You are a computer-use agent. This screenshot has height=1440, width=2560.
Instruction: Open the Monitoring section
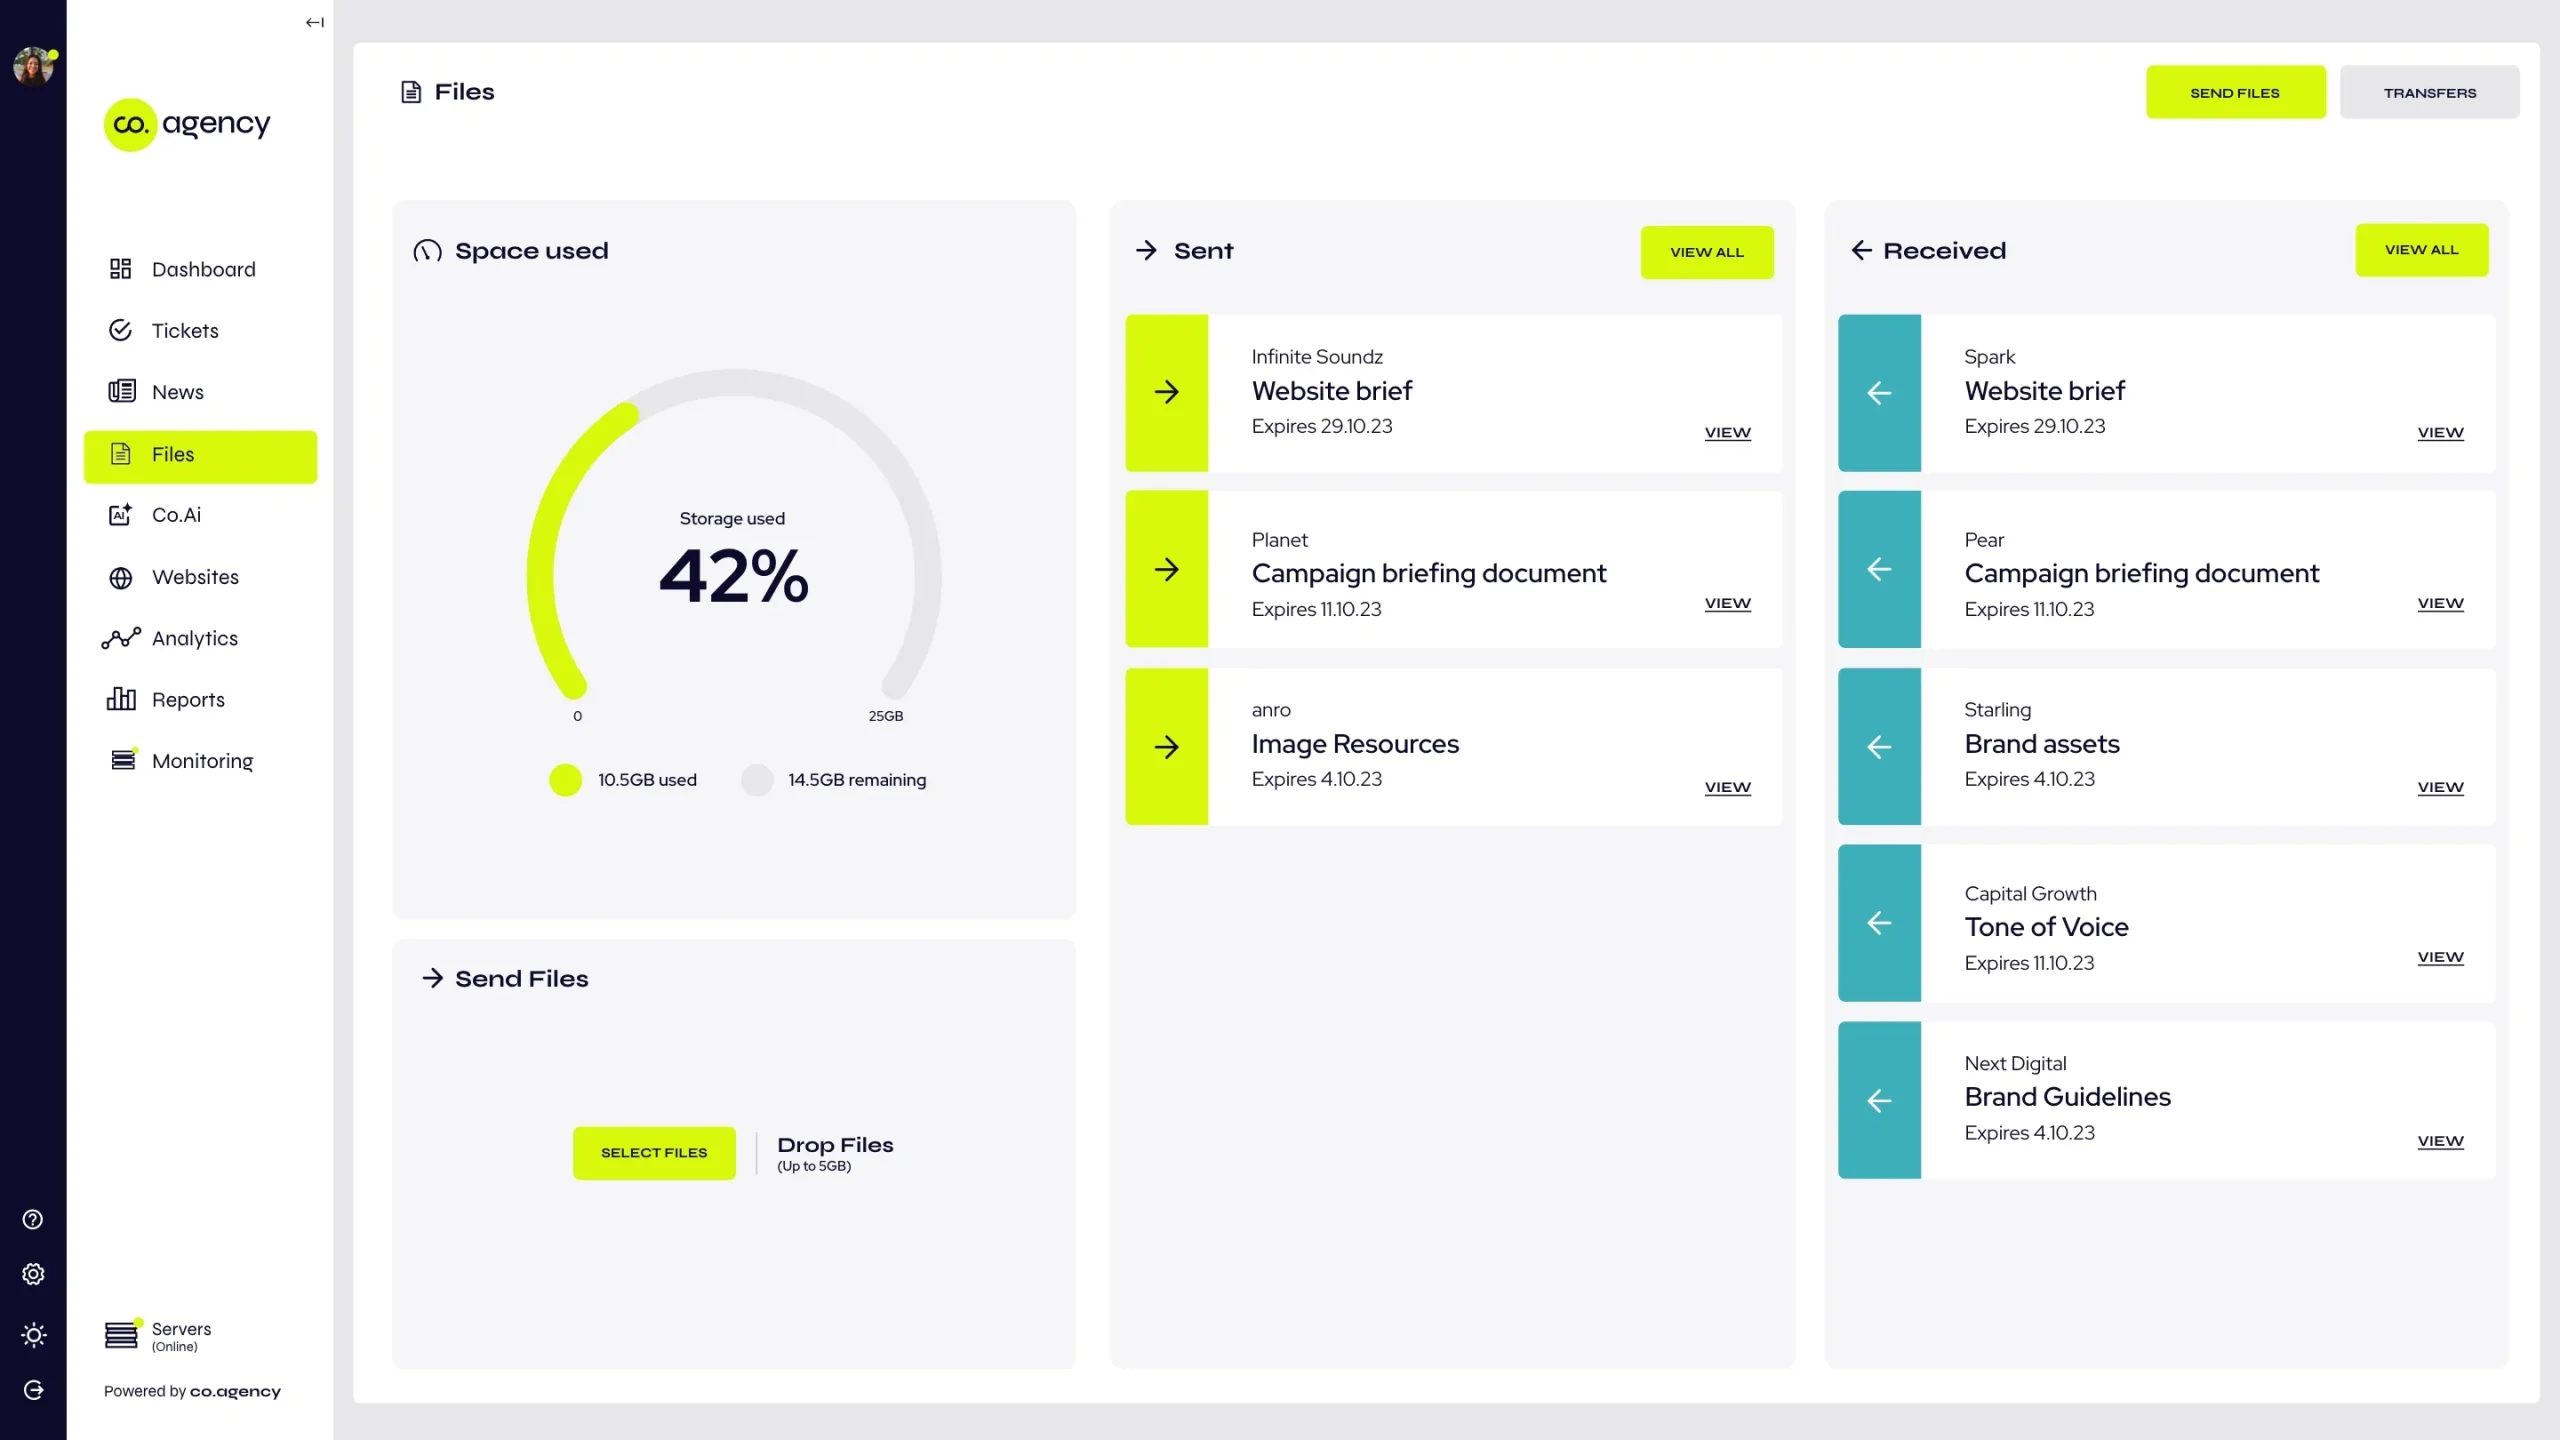click(x=202, y=760)
